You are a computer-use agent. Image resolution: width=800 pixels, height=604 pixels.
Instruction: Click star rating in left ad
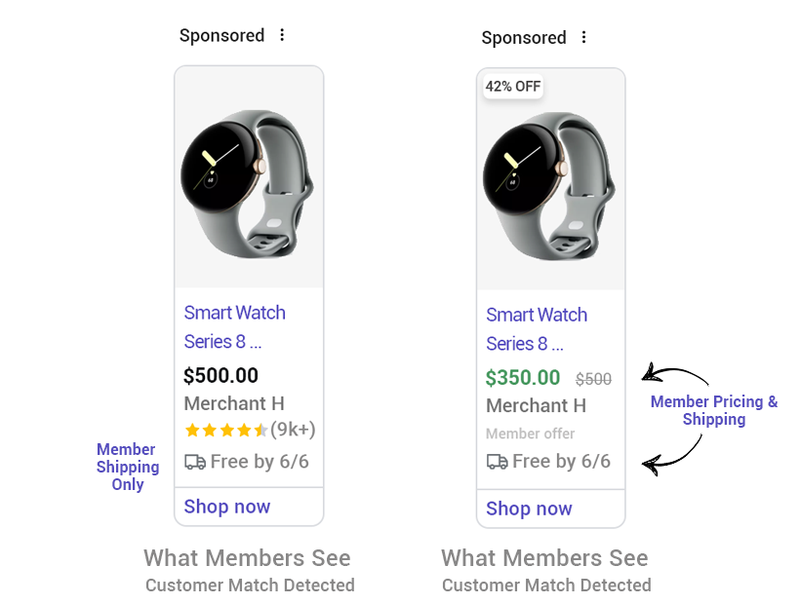(x=226, y=430)
